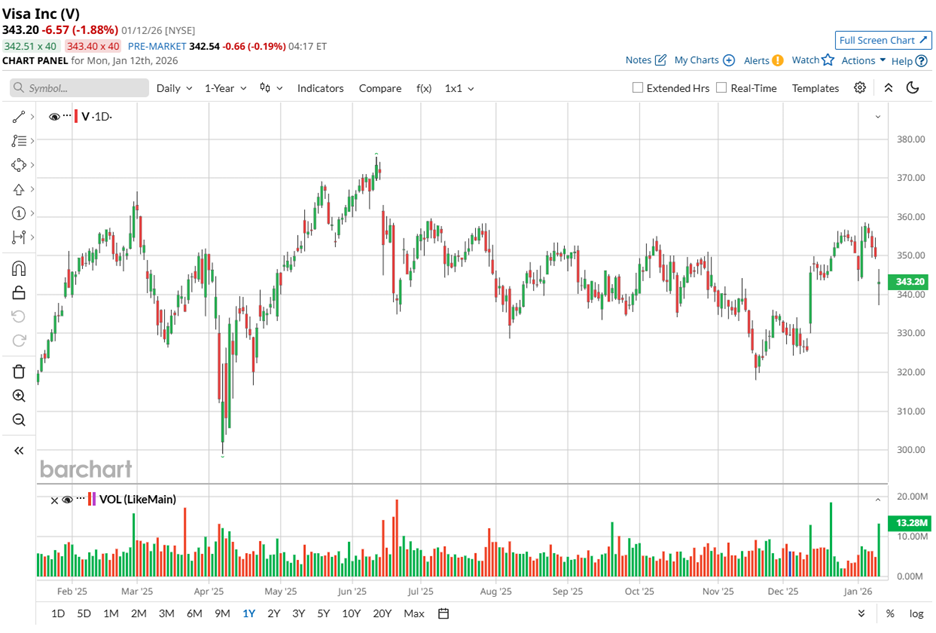Open the 1x1 grid layout dropdown
Image resolution: width=936 pixels, height=633 pixels.
pos(459,88)
